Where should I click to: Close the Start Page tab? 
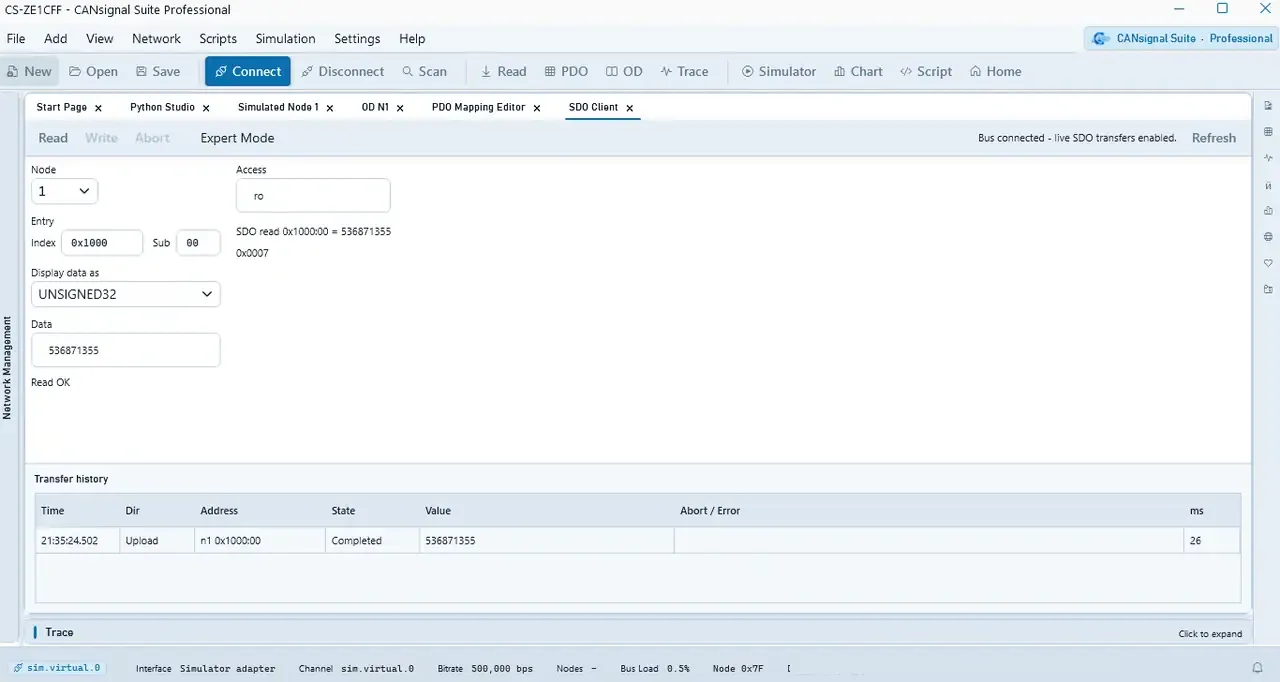point(98,108)
